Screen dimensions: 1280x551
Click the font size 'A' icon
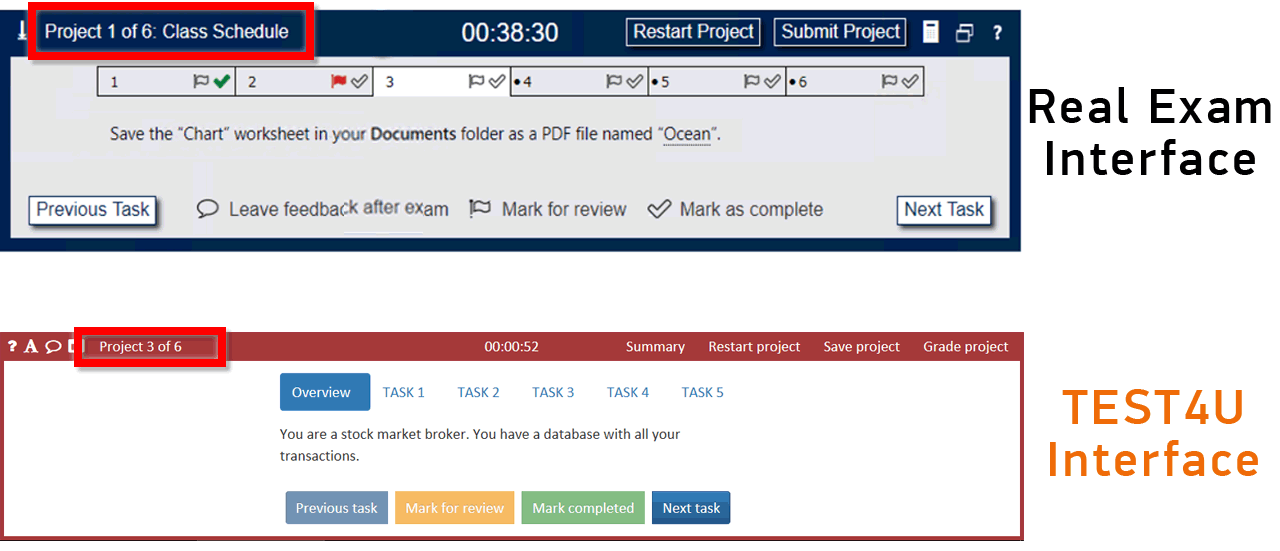(31, 347)
